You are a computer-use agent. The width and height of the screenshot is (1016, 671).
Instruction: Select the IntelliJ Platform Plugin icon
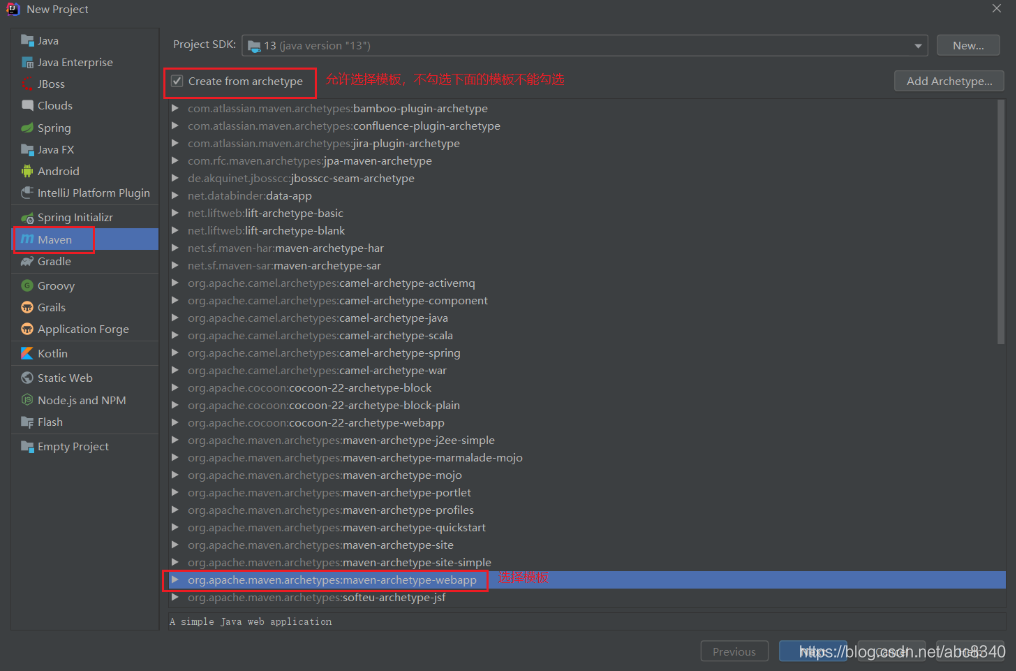click(27, 193)
